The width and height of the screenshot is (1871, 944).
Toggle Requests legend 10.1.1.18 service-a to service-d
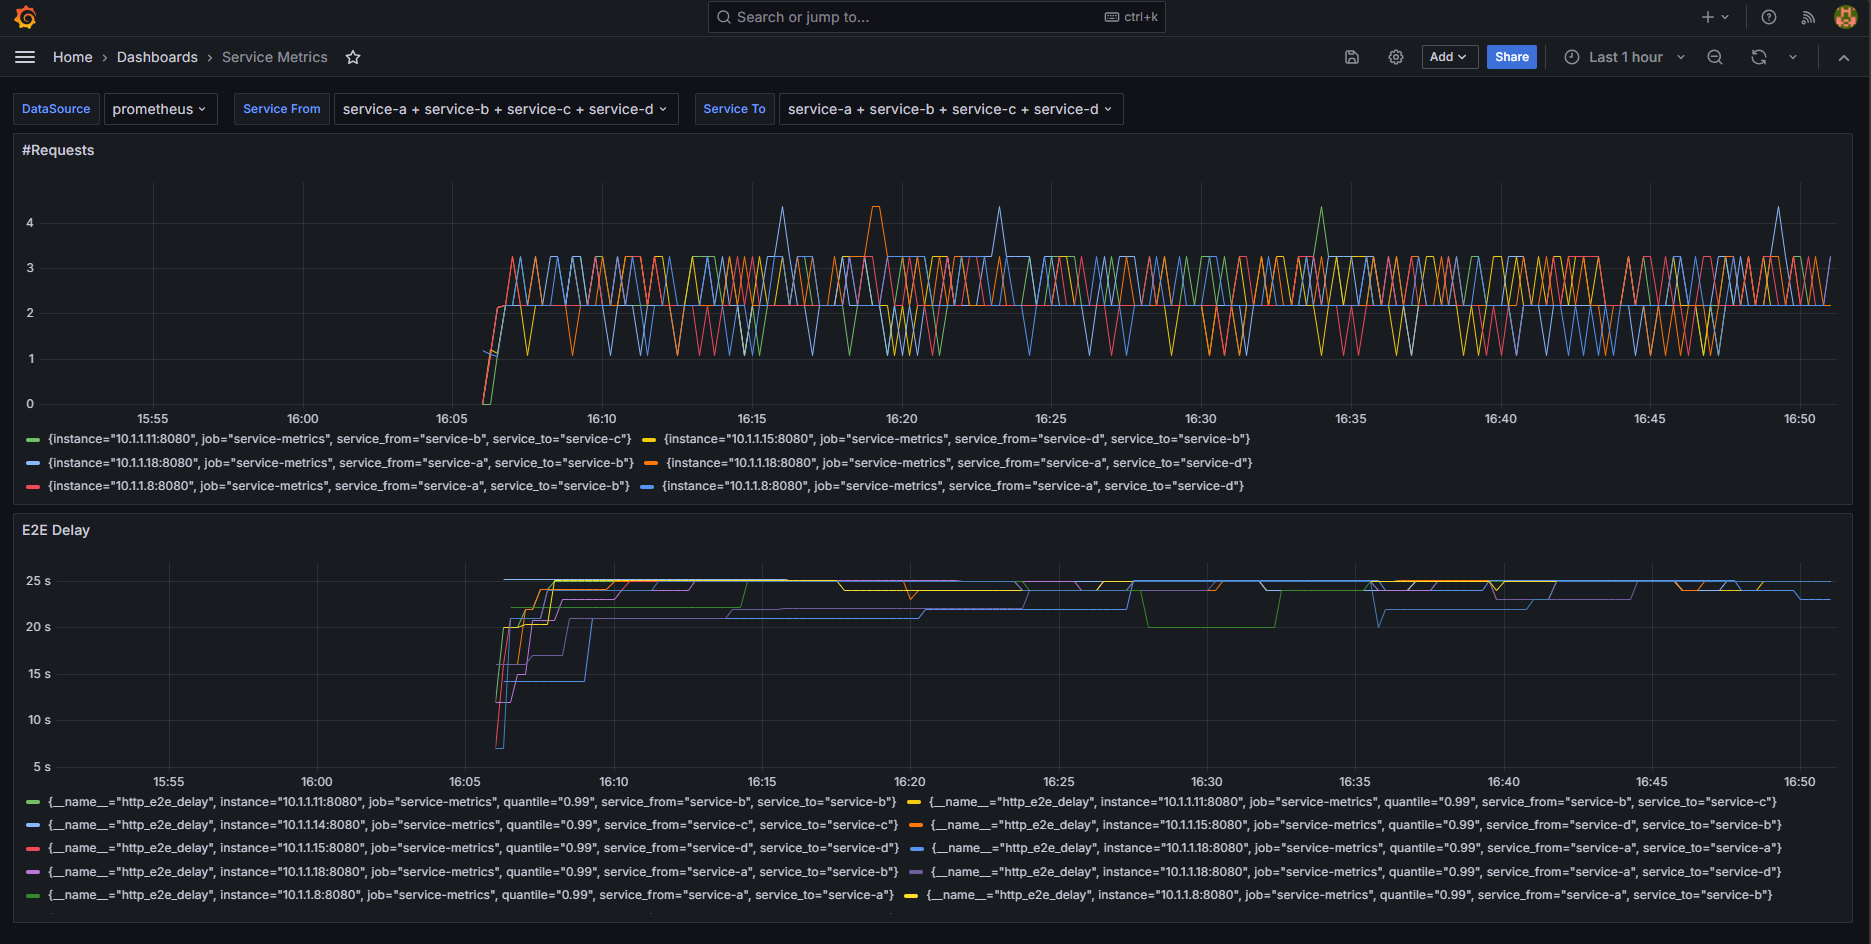click(x=959, y=463)
